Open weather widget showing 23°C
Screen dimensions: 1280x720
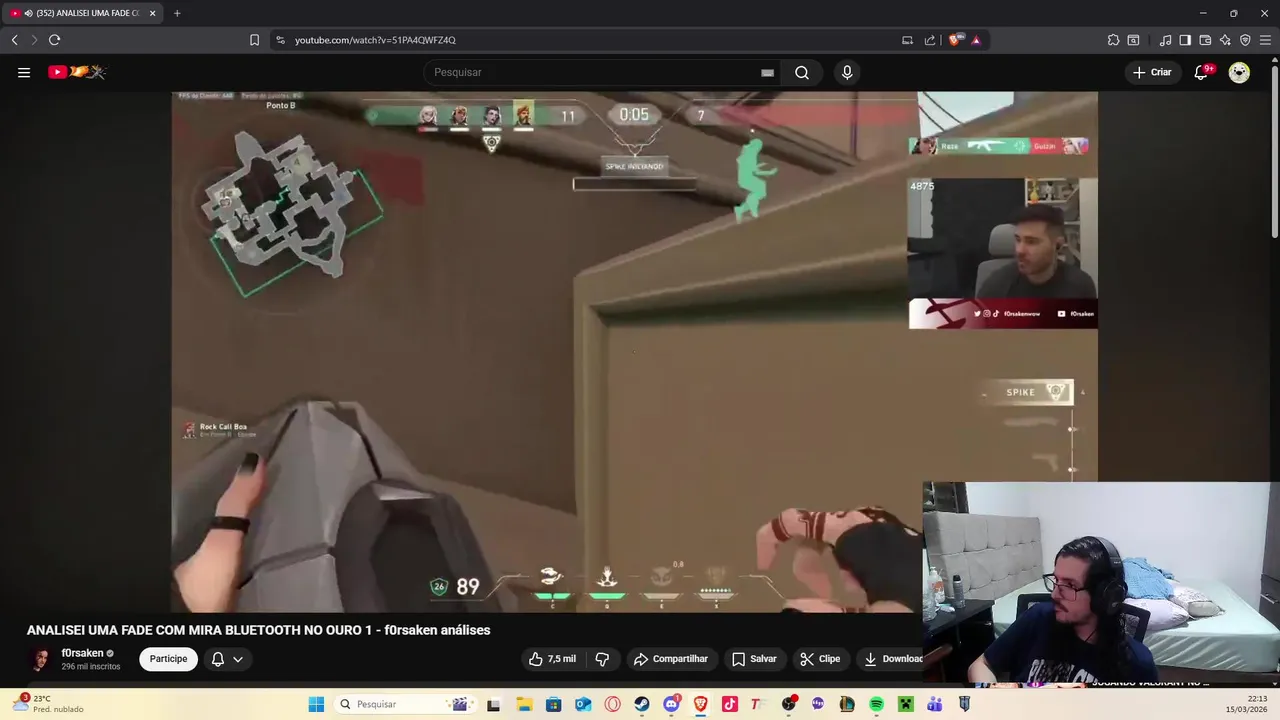[x=48, y=704]
